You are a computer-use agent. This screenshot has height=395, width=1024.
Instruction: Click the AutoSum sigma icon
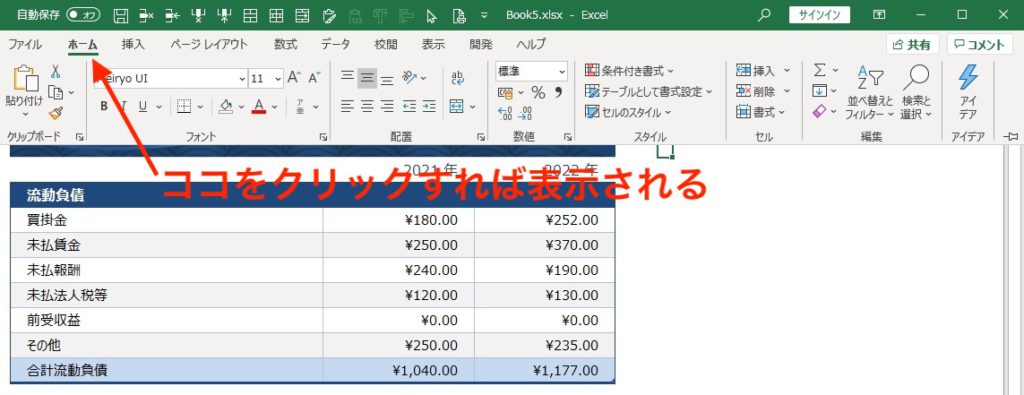pos(820,70)
